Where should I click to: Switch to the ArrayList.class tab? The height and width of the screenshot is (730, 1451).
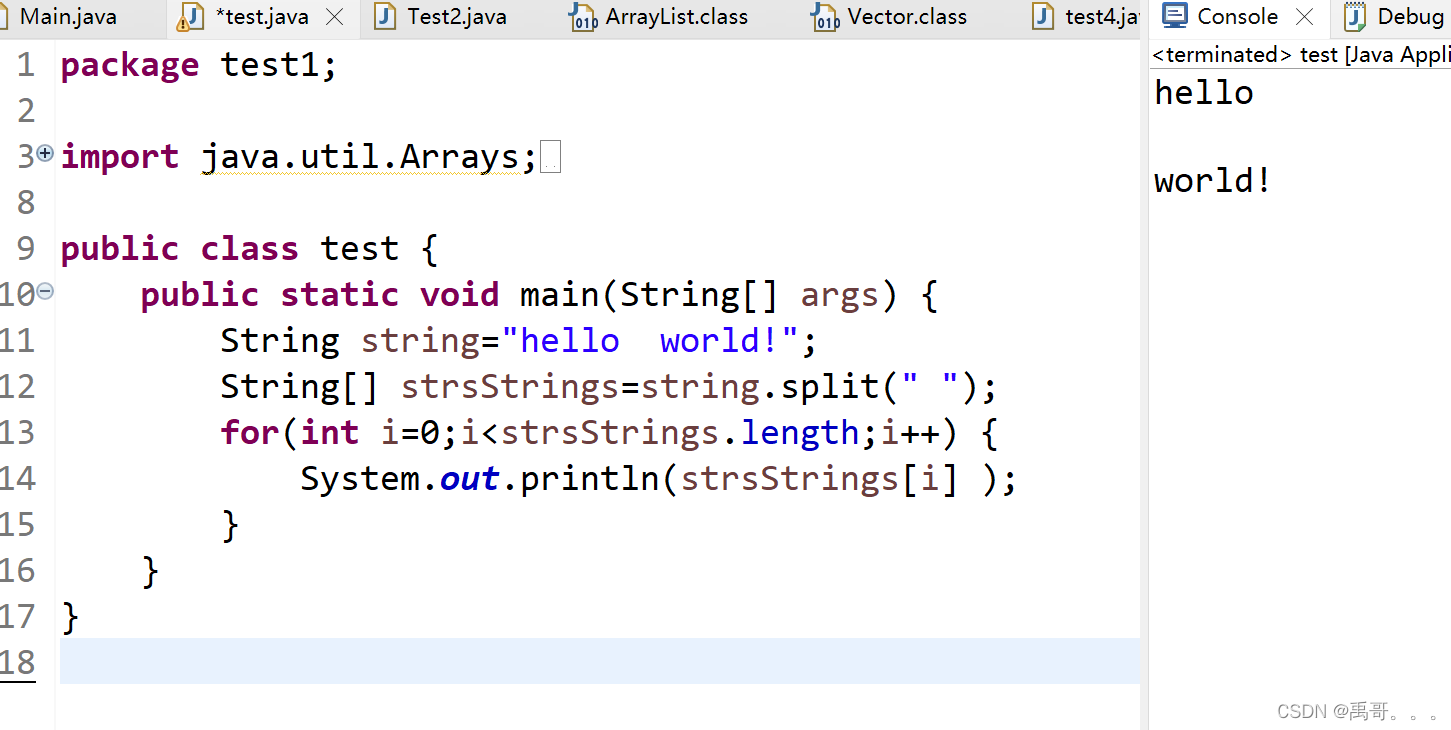[x=677, y=17]
